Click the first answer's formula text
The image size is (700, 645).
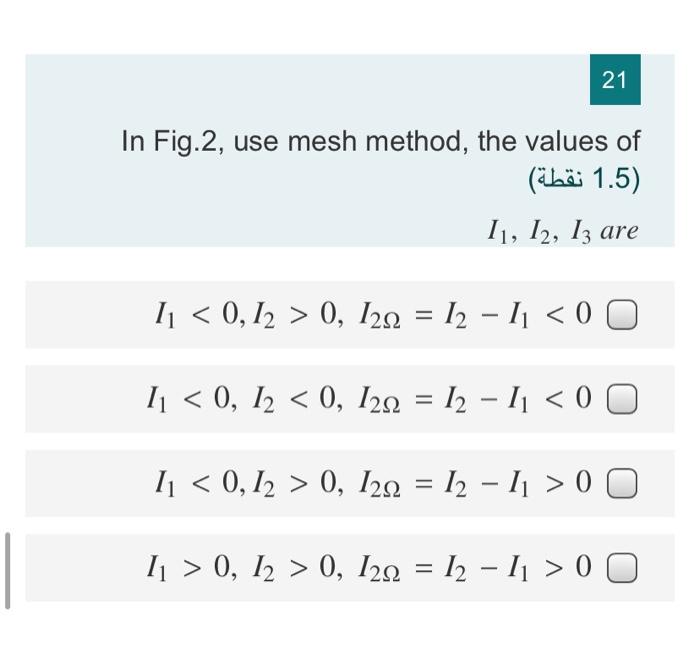pyautogui.click(x=373, y=315)
